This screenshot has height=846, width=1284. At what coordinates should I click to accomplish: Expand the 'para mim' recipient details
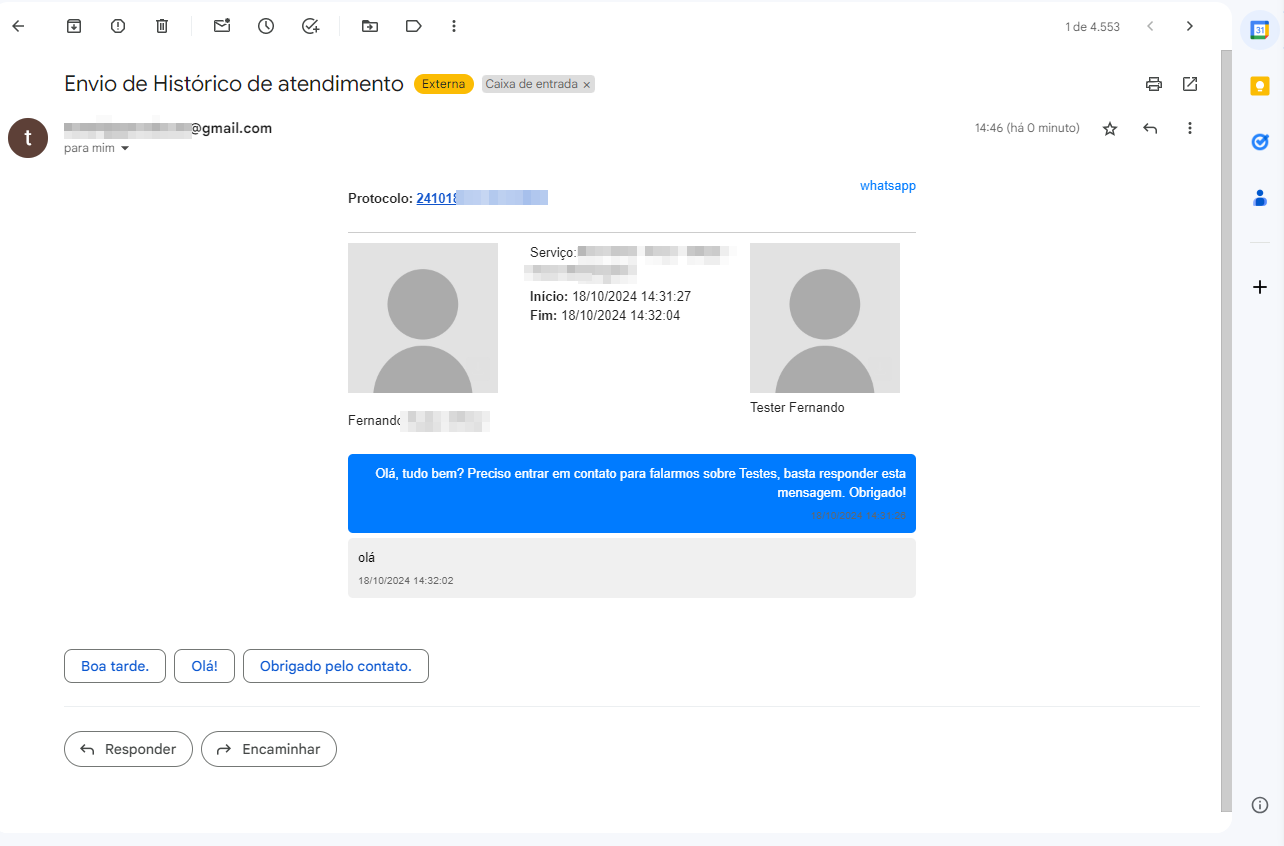point(125,148)
